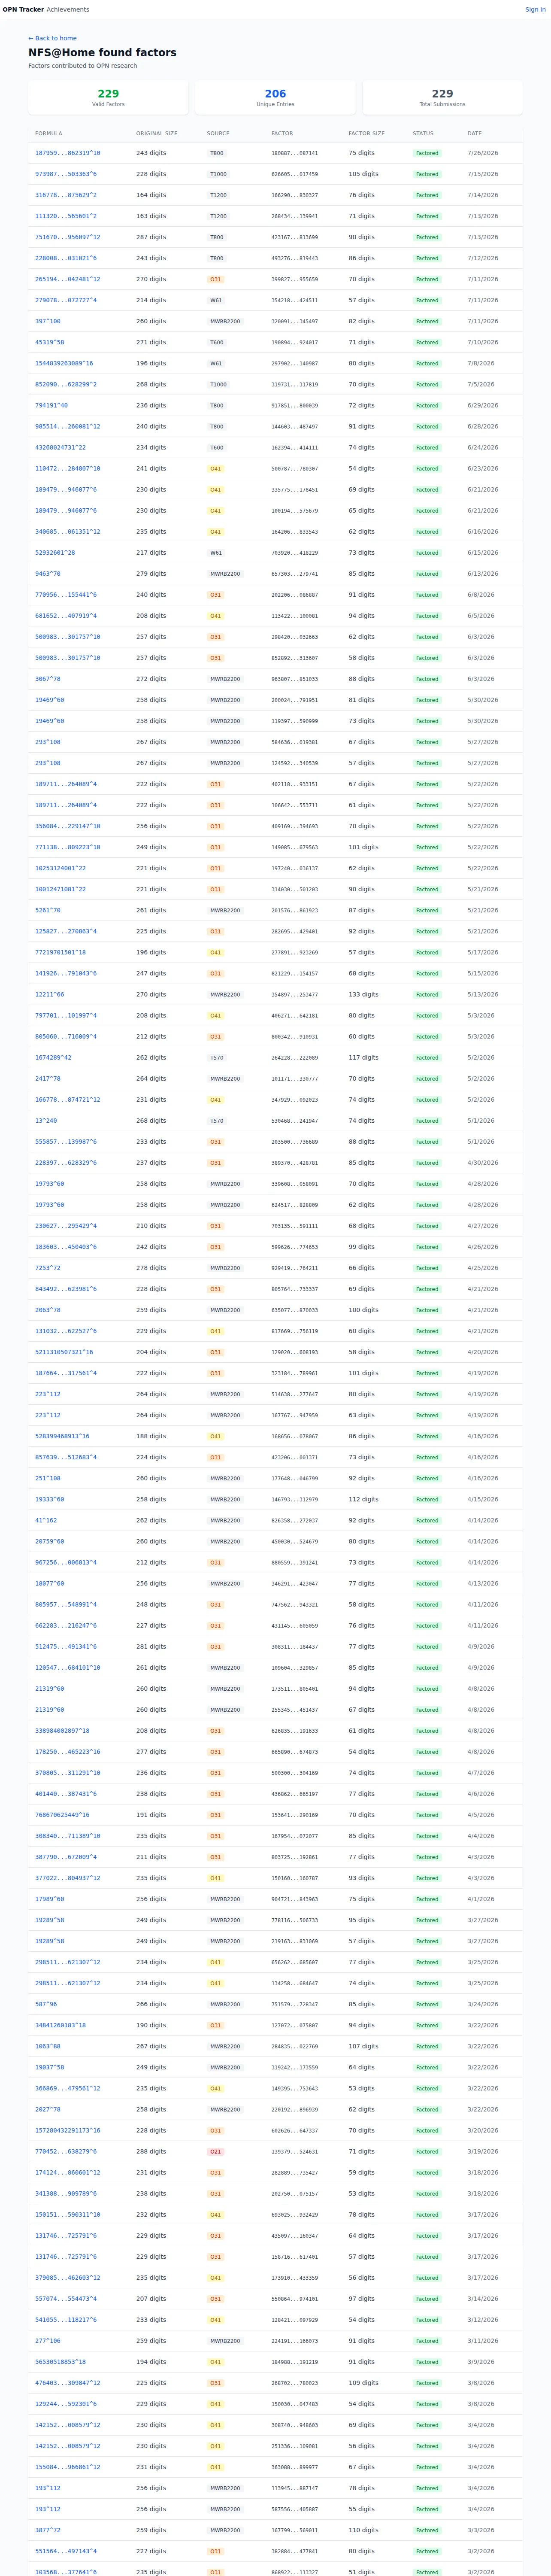Image resolution: width=551 pixels, height=2576 pixels.
Task: Open the 9463^70 formula link
Action: (x=47, y=573)
